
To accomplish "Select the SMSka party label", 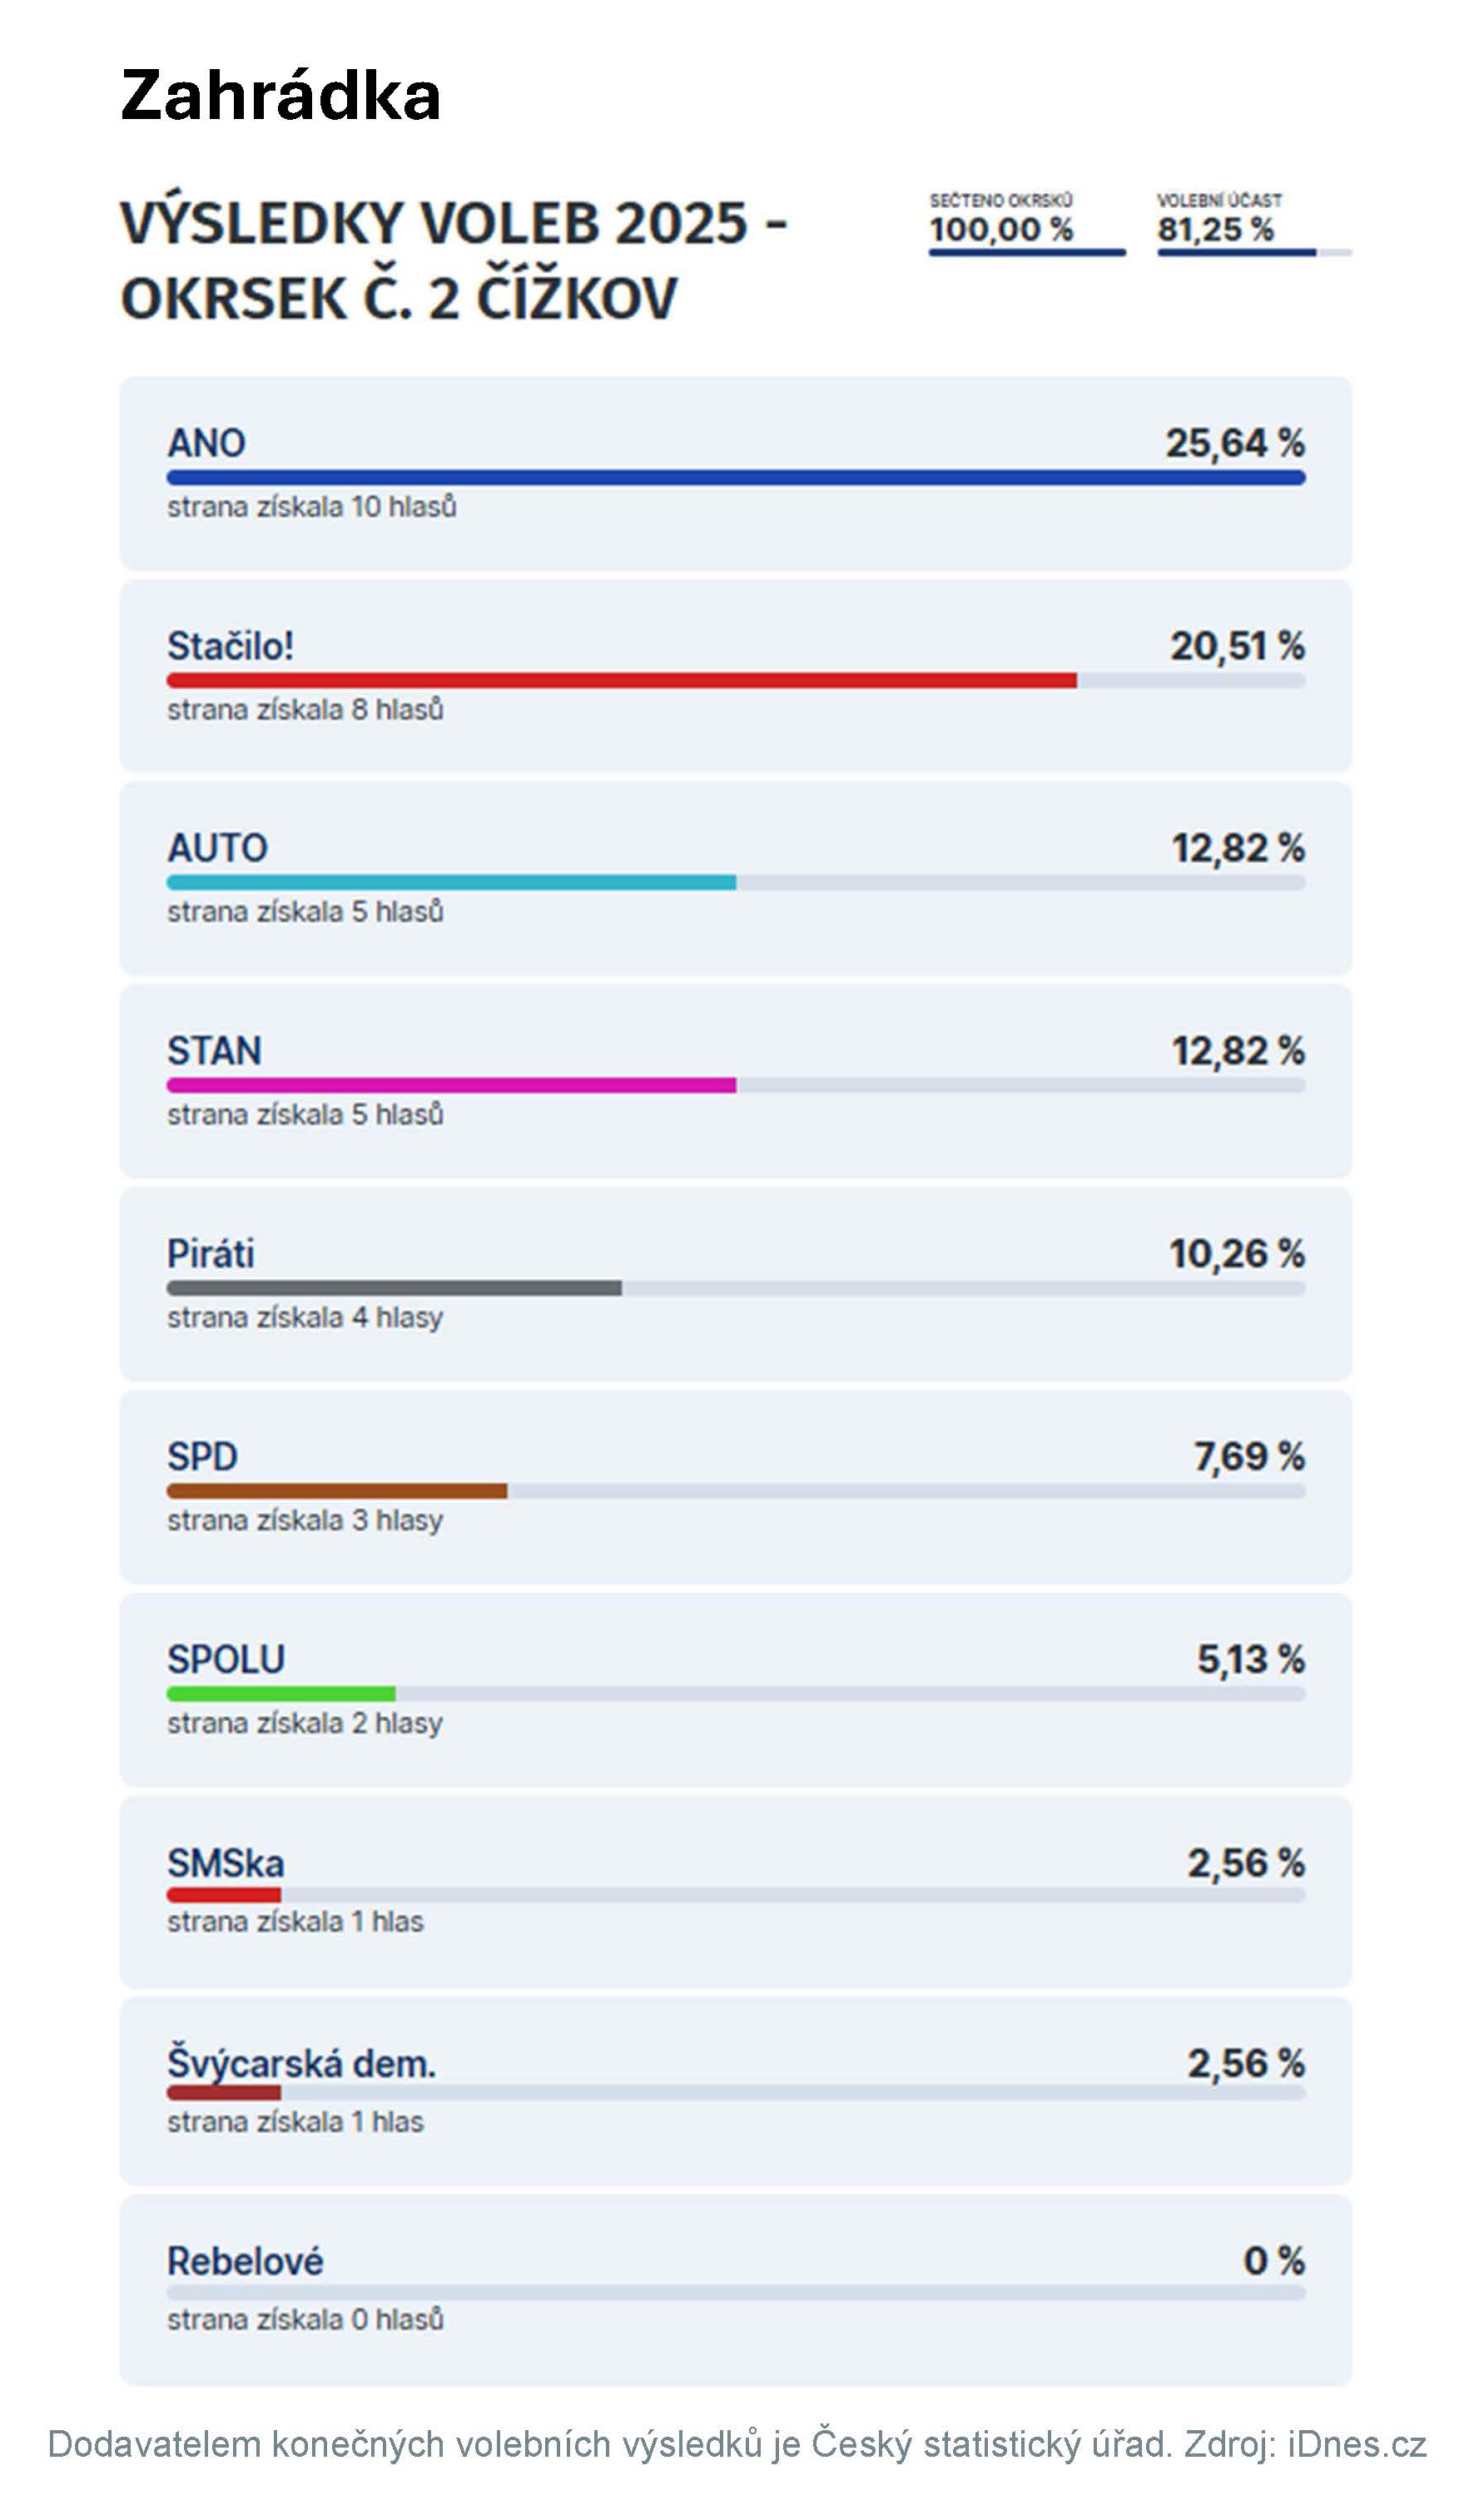I will (225, 1864).
